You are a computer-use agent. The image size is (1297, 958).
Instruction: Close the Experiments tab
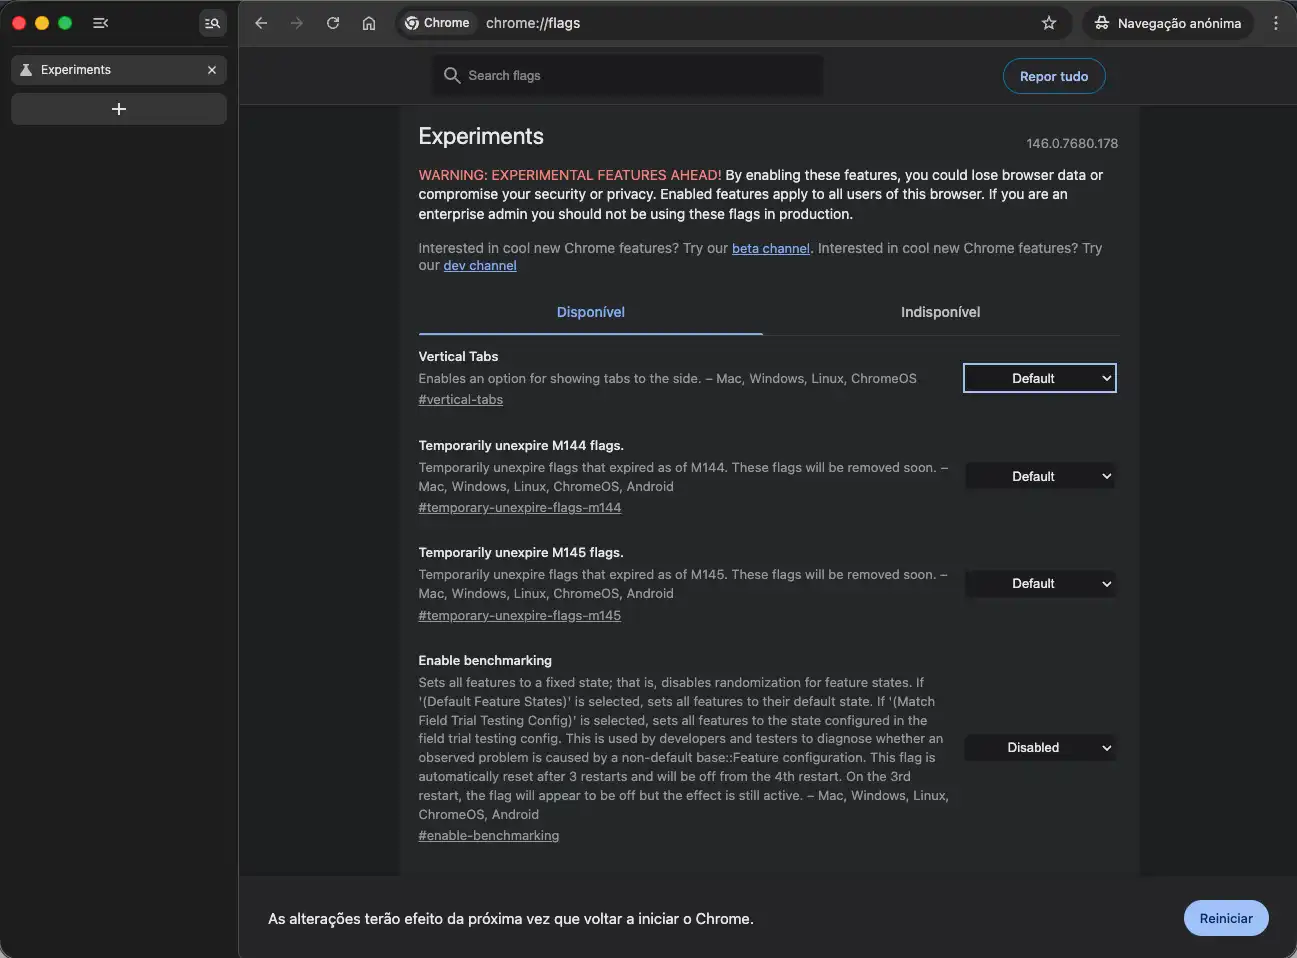[x=212, y=70]
